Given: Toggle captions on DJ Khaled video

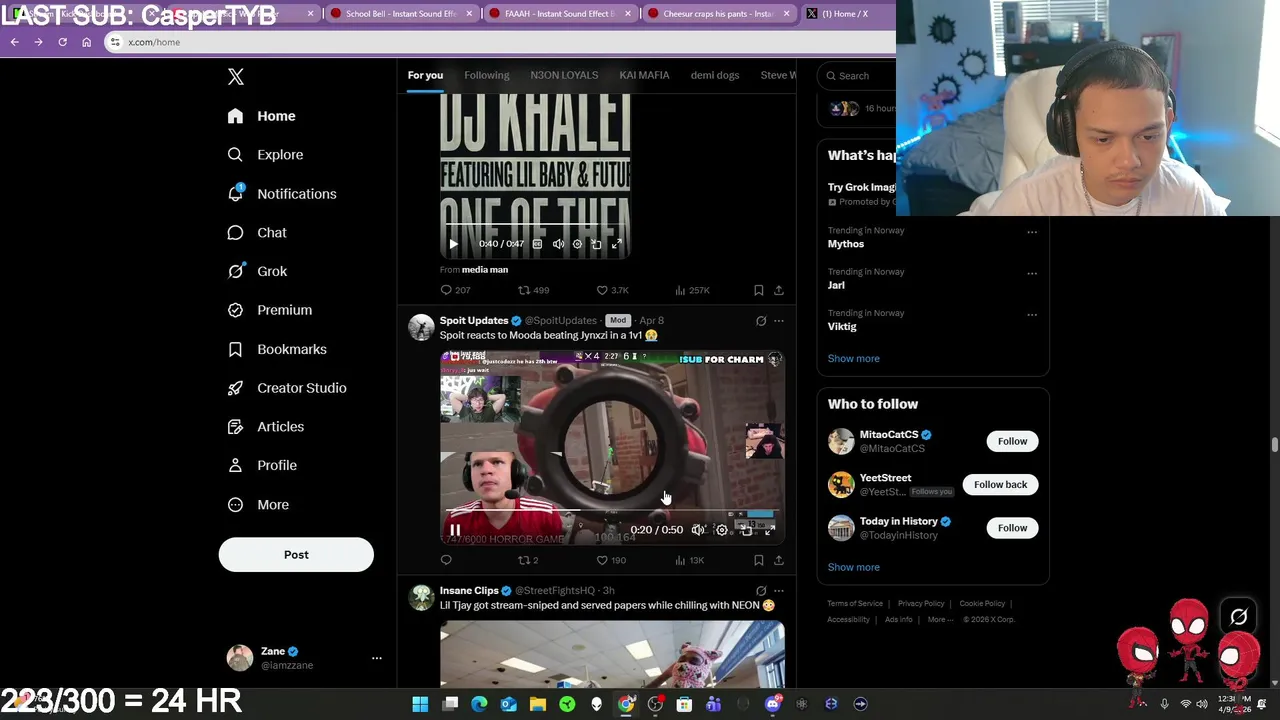Looking at the screenshot, I should (537, 244).
